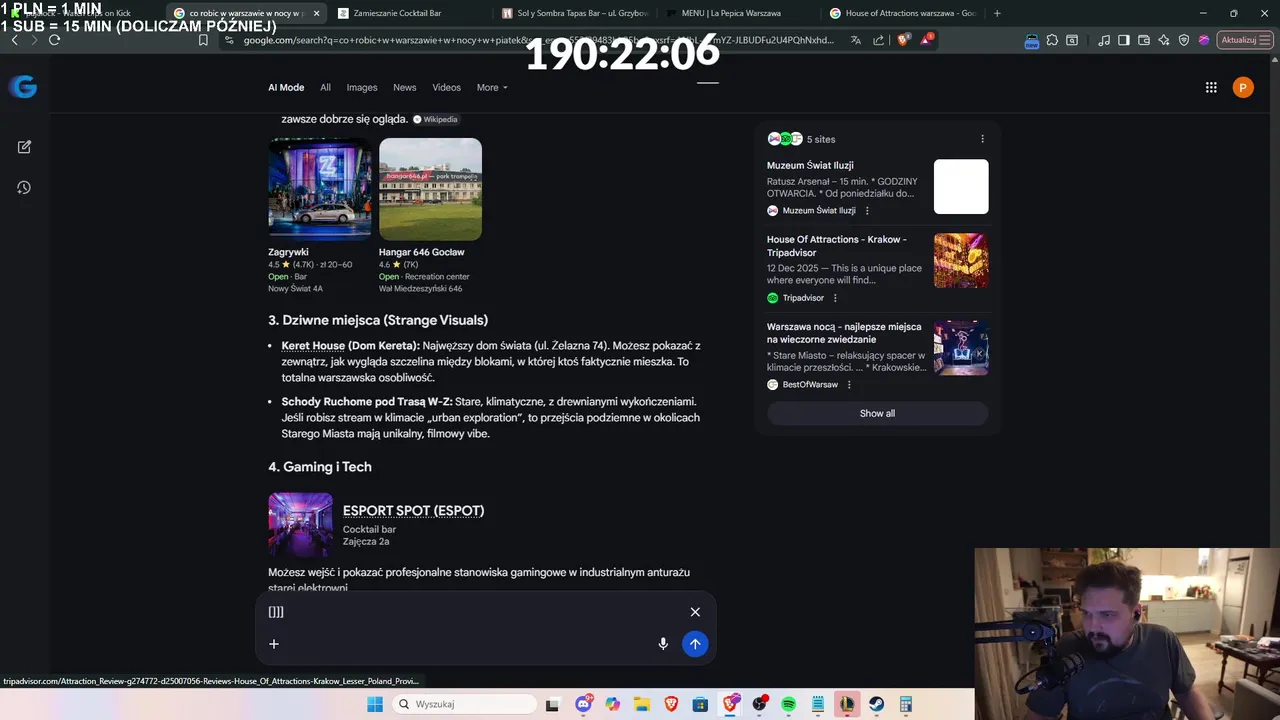Bookmark this page icon
1280x720 pixels.
click(203, 40)
